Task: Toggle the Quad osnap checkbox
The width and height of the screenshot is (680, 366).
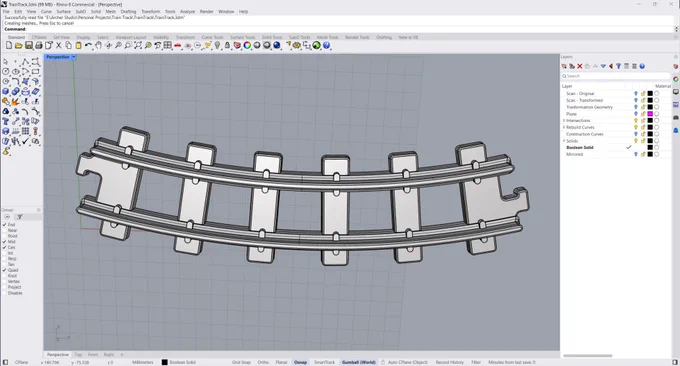Action: tap(4, 270)
